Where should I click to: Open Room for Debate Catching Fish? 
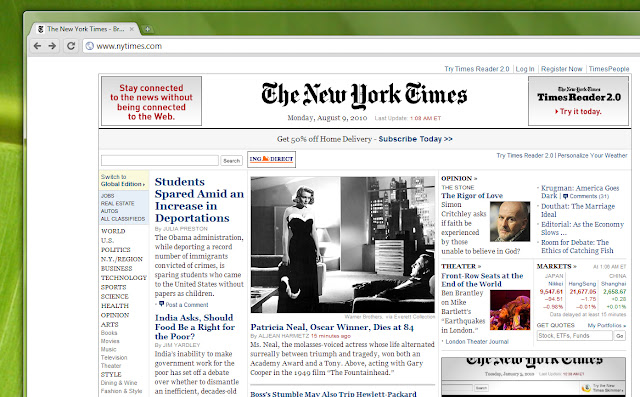point(577,246)
